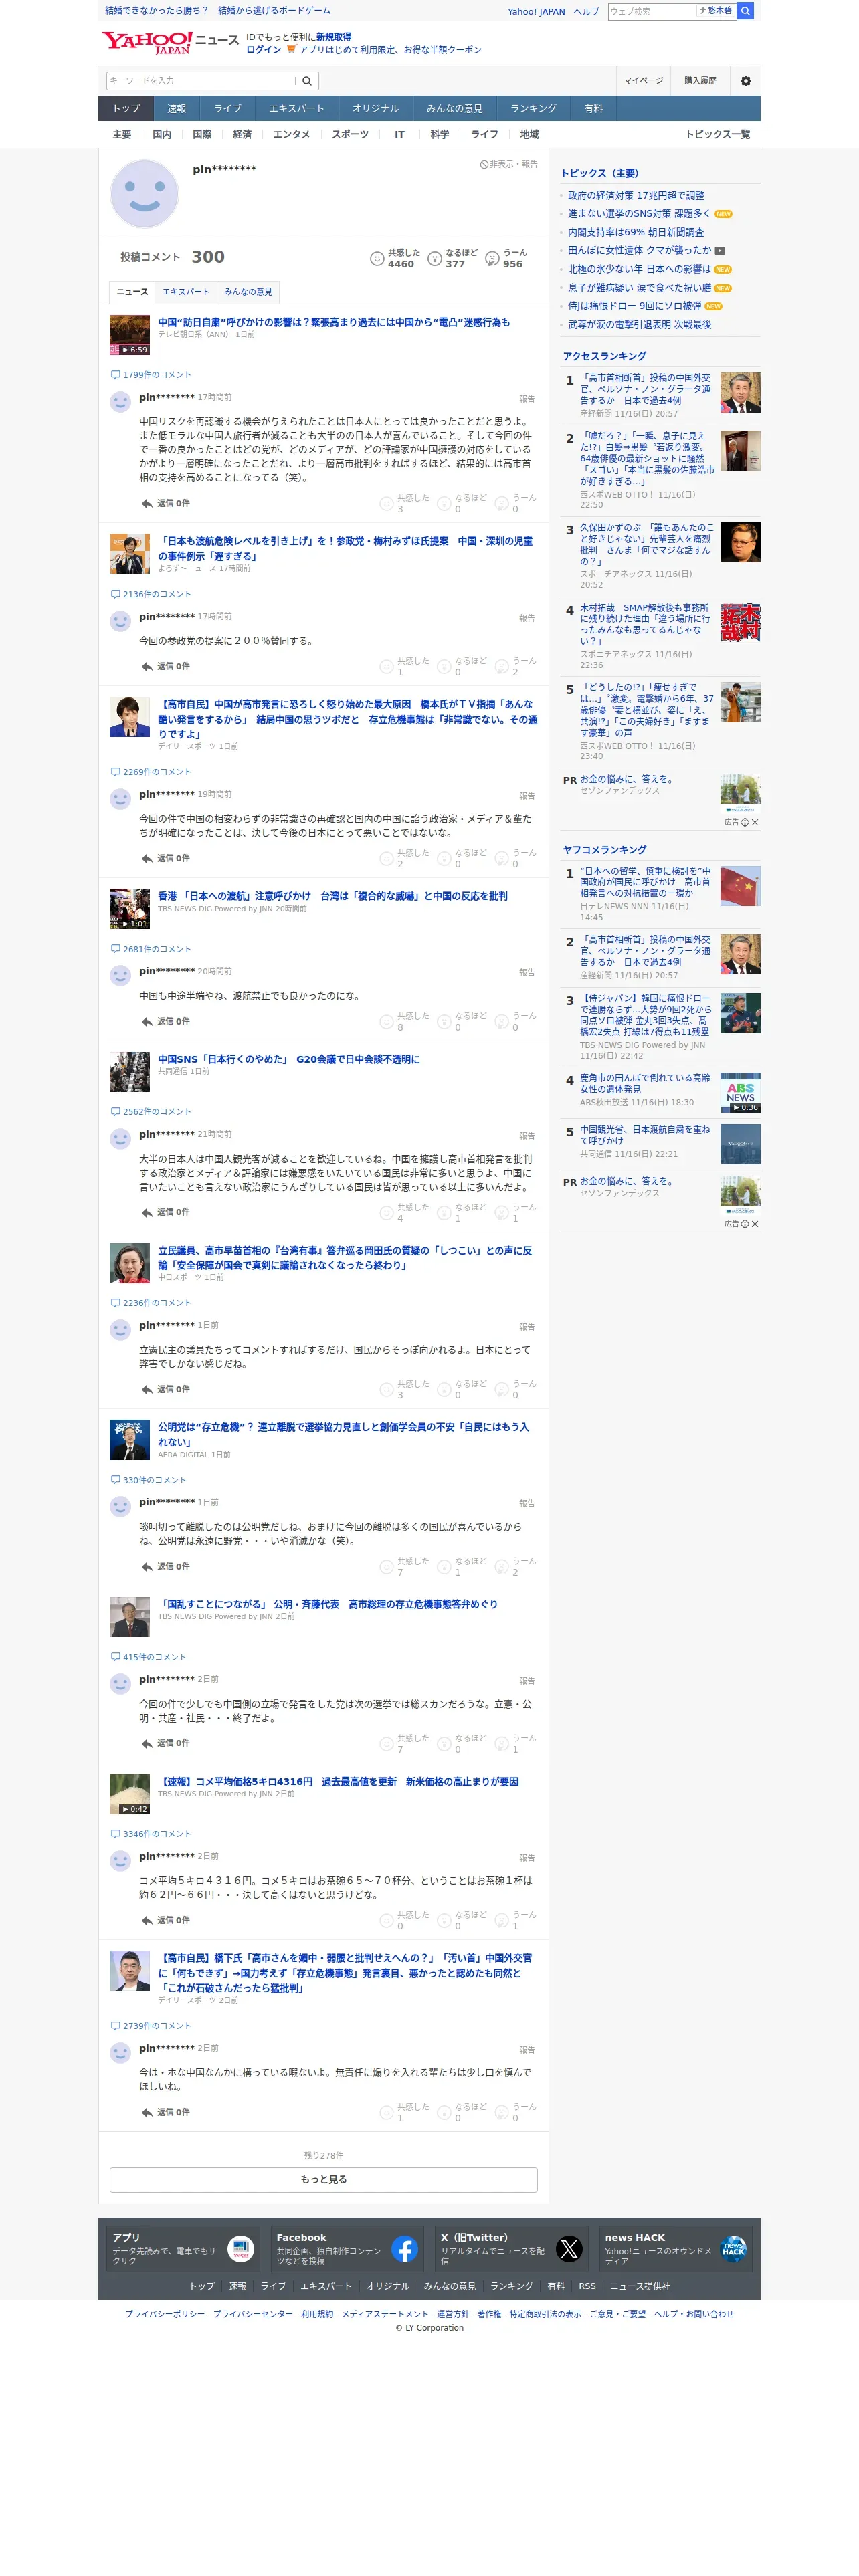Open the X (旧Twitter) icon in footer
The width and height of the screenshot is (859, 2576).
569,2249
